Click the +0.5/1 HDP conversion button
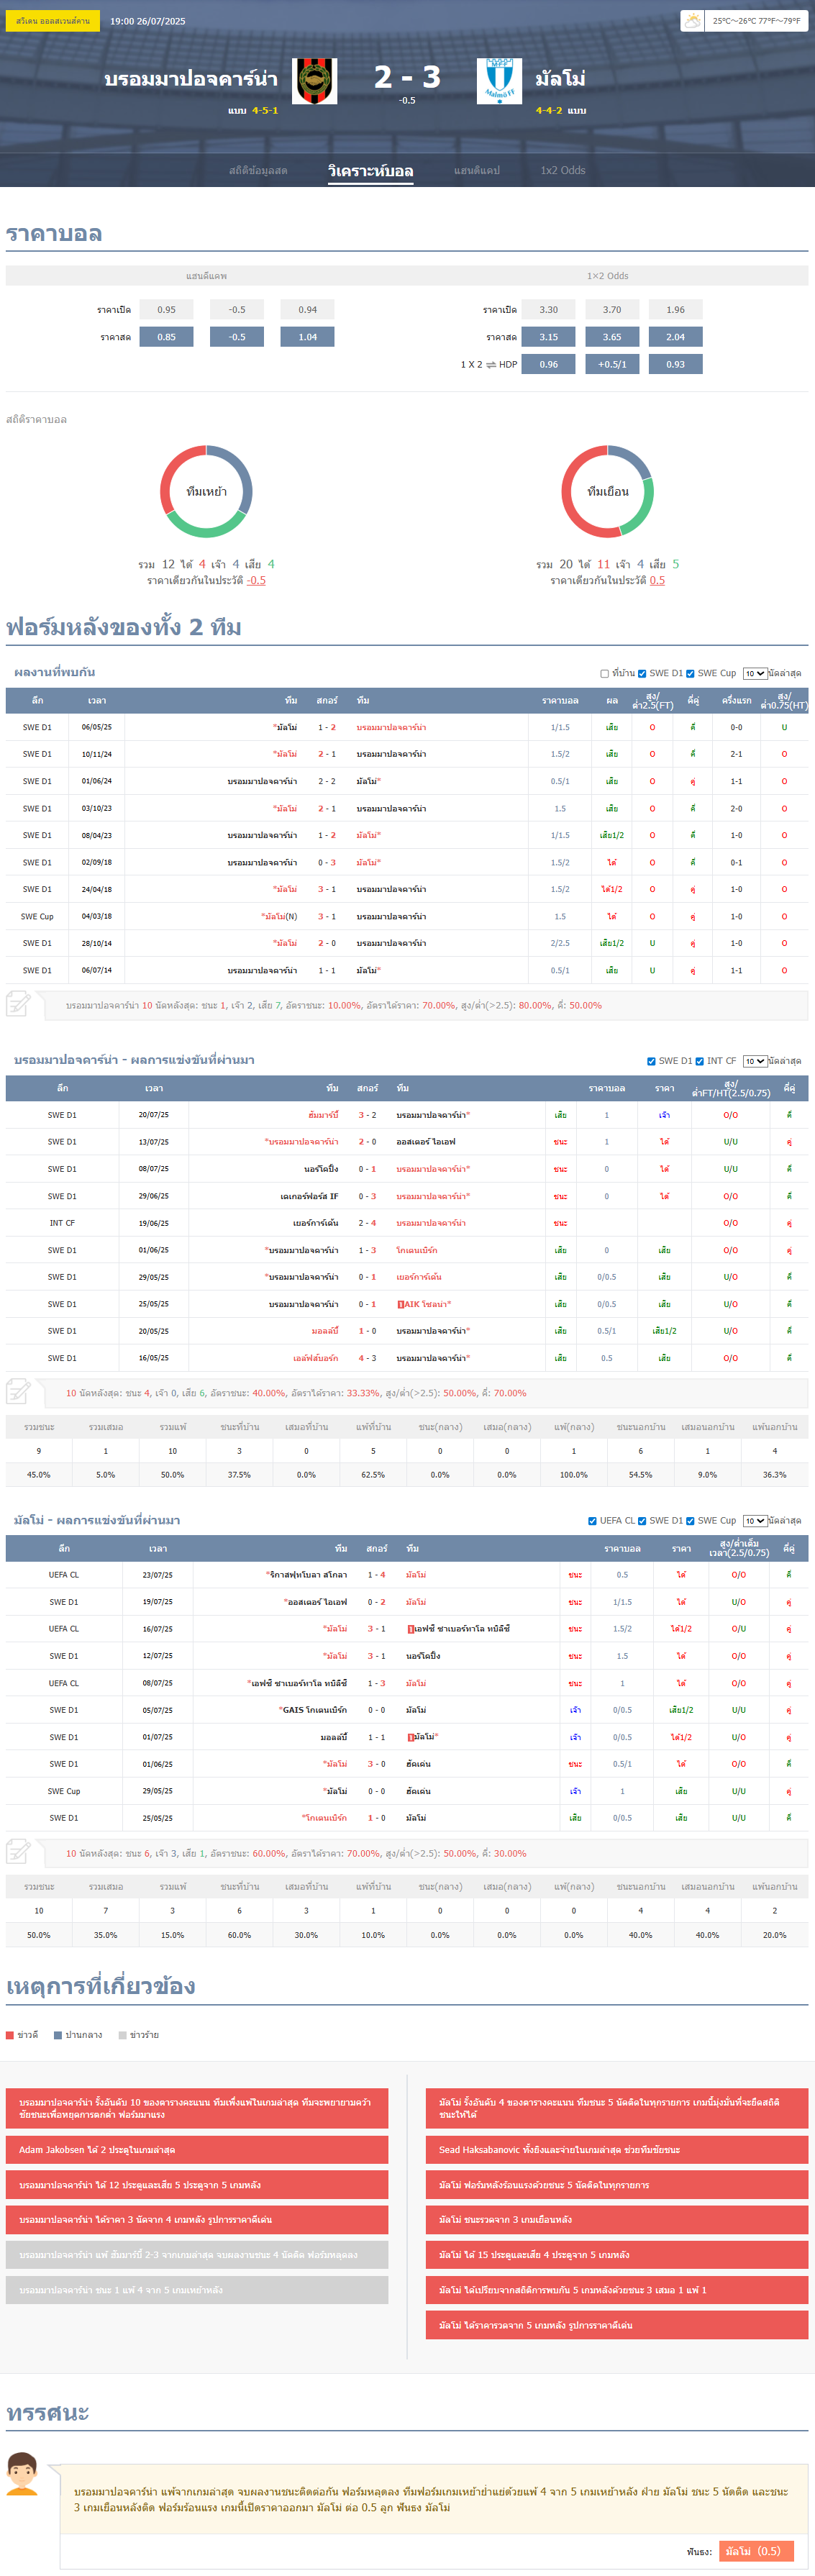815x2576 pixels. coord(612,364)
